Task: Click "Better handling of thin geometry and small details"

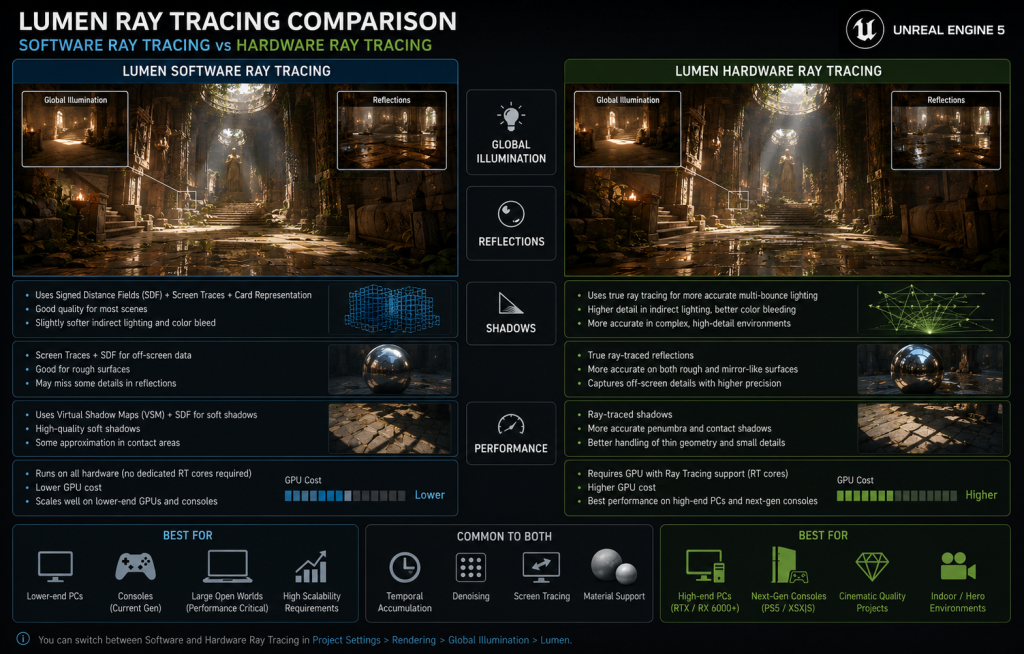Action: point(686,443)
